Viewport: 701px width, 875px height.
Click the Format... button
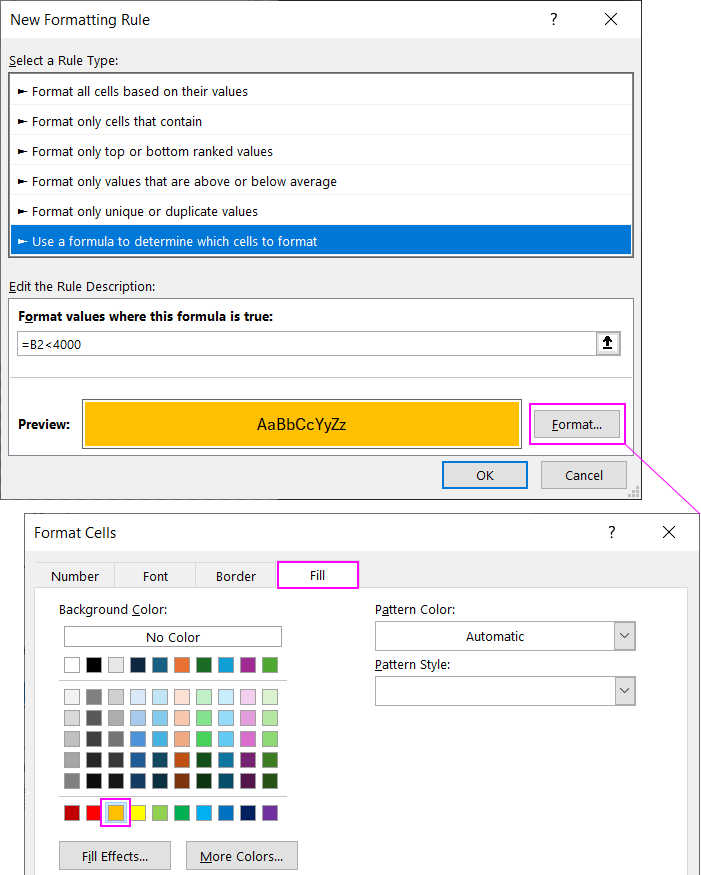[577, 424]
